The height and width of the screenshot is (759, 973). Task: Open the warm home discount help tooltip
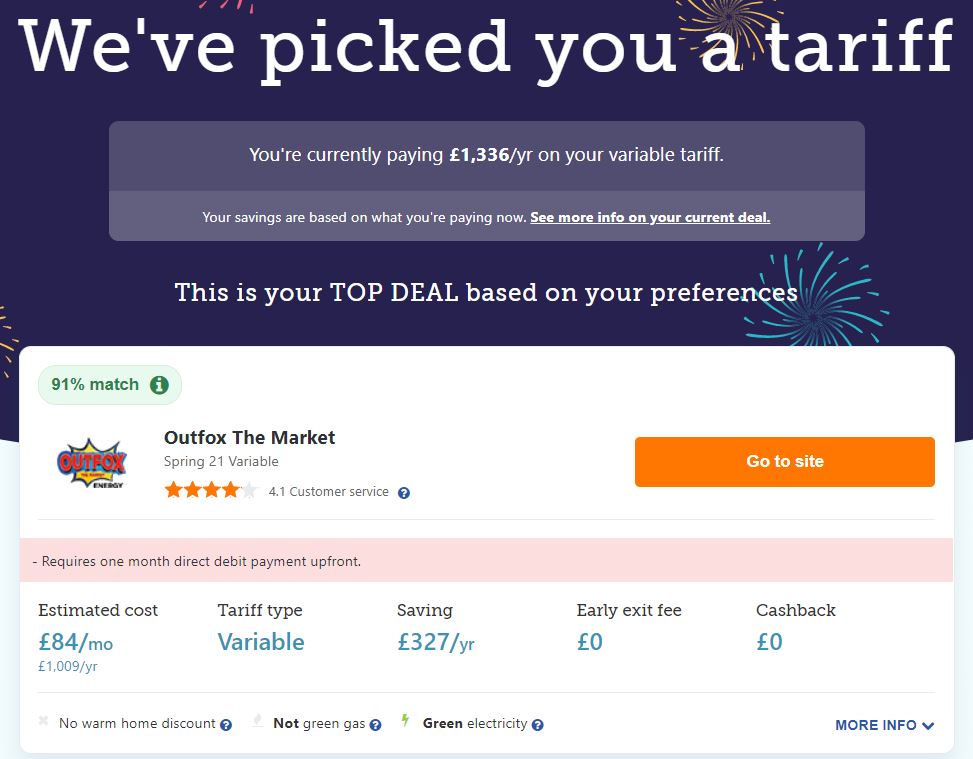226,725
